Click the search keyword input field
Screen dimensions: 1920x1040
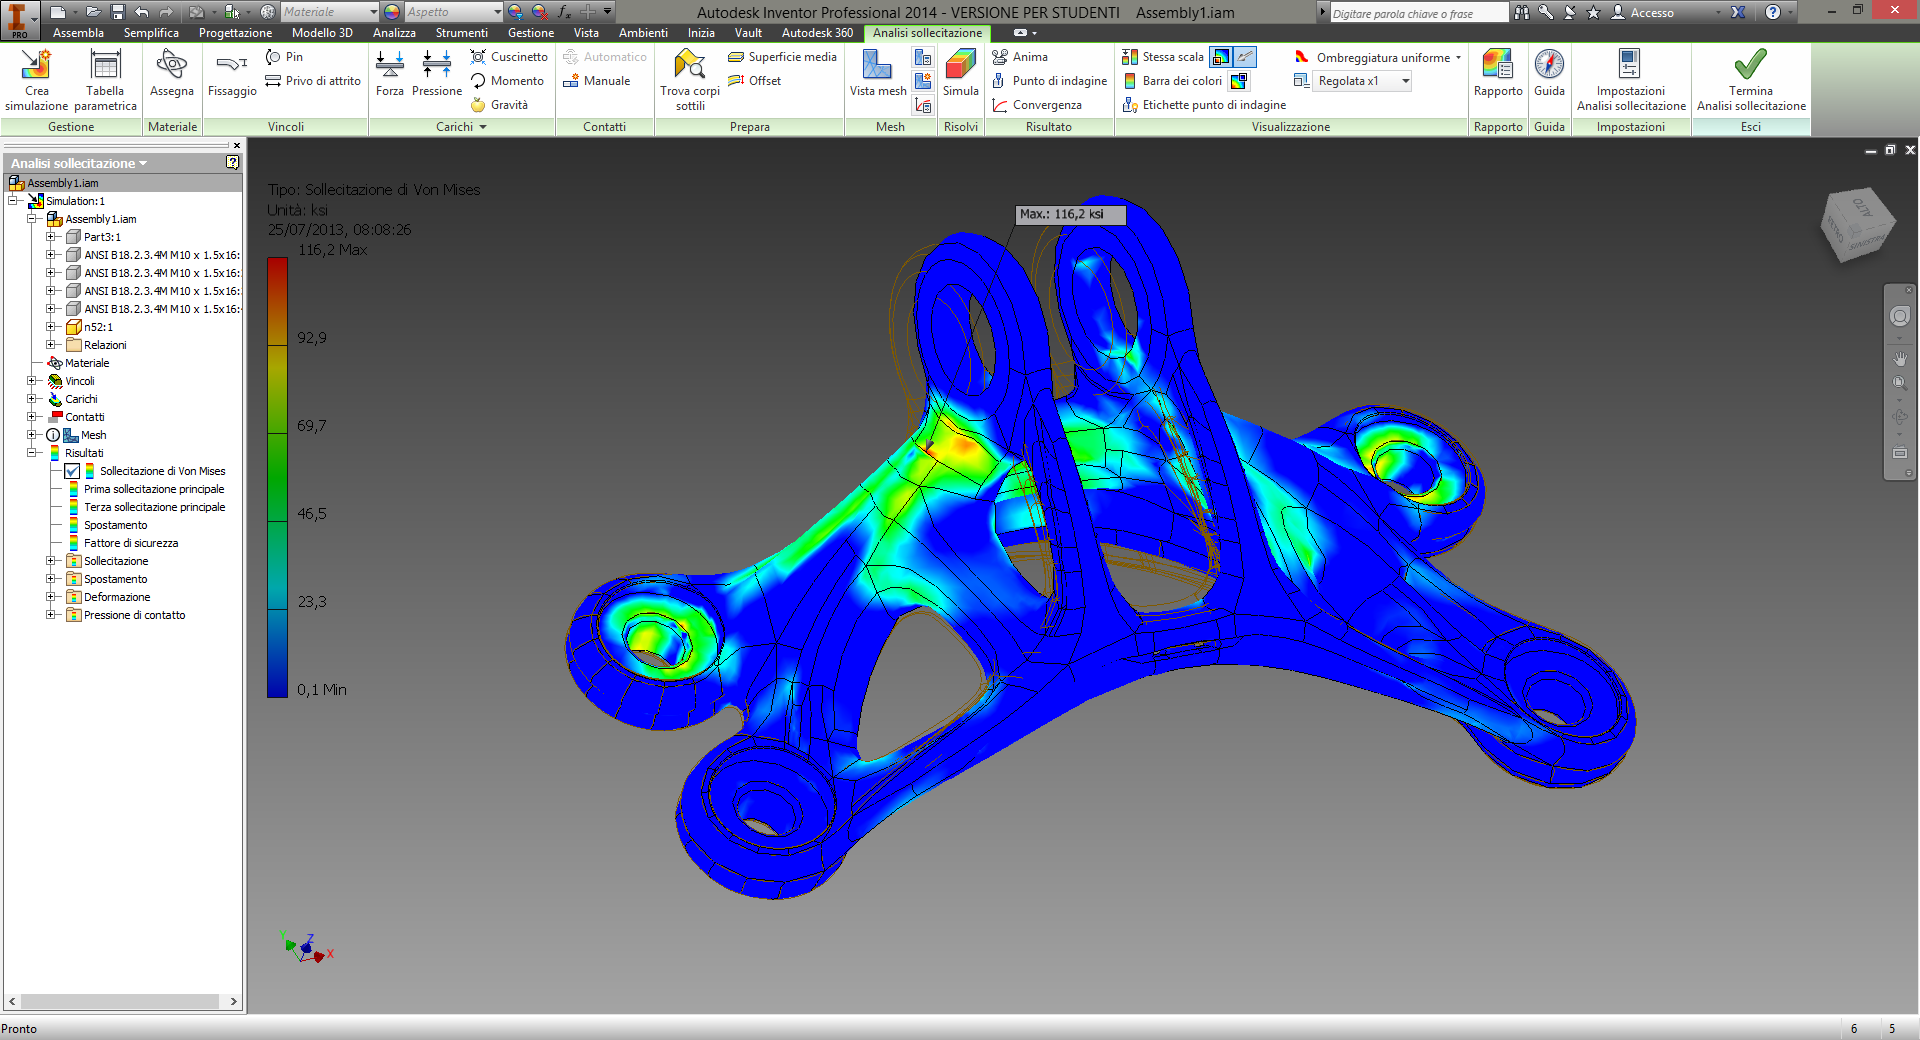[1419, 12]
